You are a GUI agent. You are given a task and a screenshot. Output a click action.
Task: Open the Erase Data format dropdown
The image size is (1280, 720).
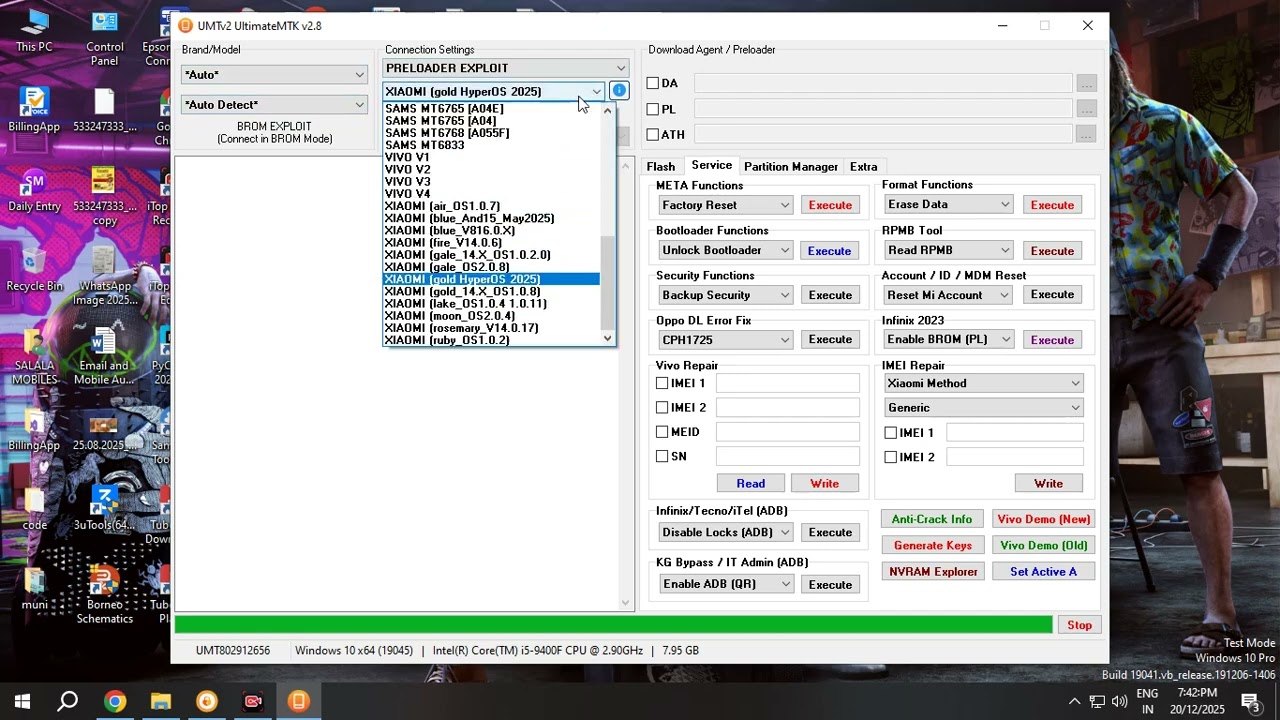click(x=948, y=205)
